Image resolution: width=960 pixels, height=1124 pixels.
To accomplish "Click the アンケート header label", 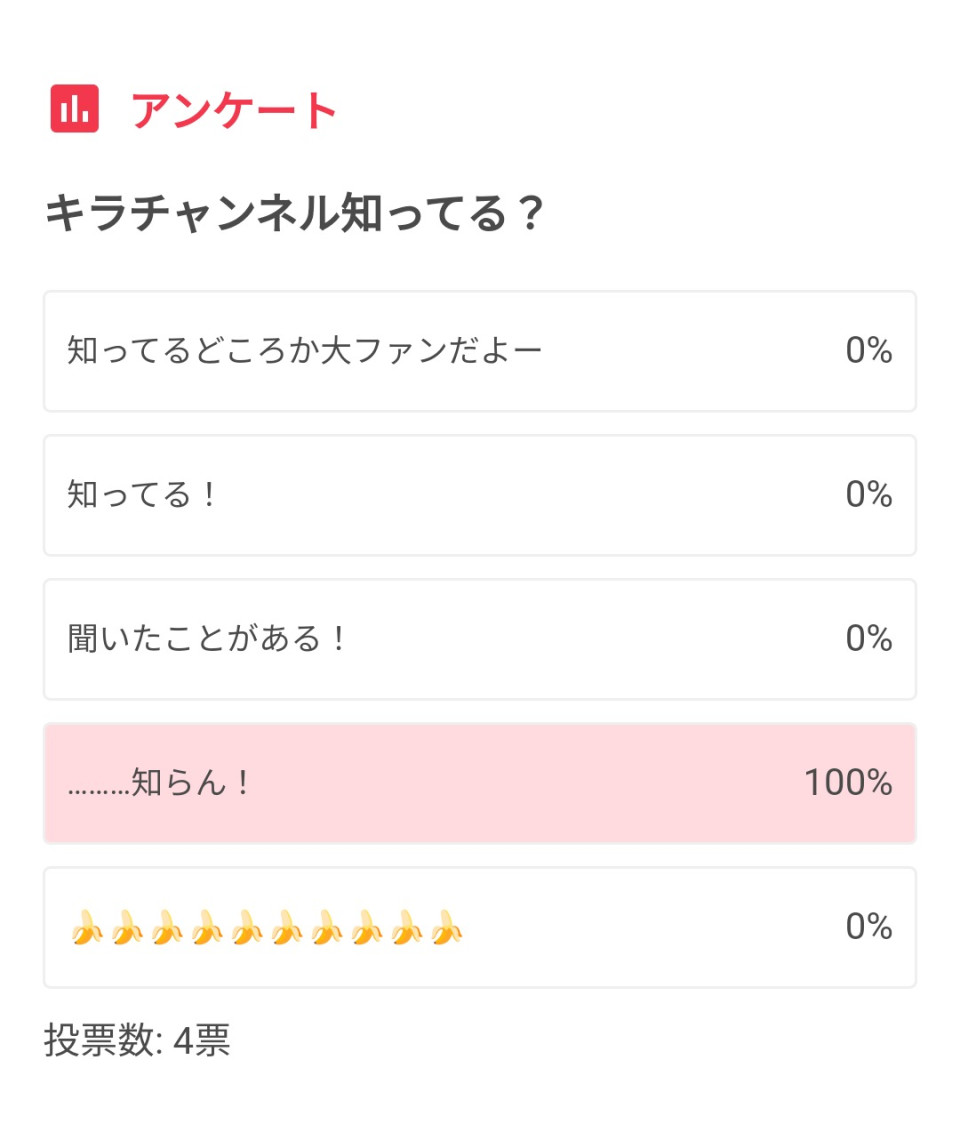I will (x=234, y=110).
